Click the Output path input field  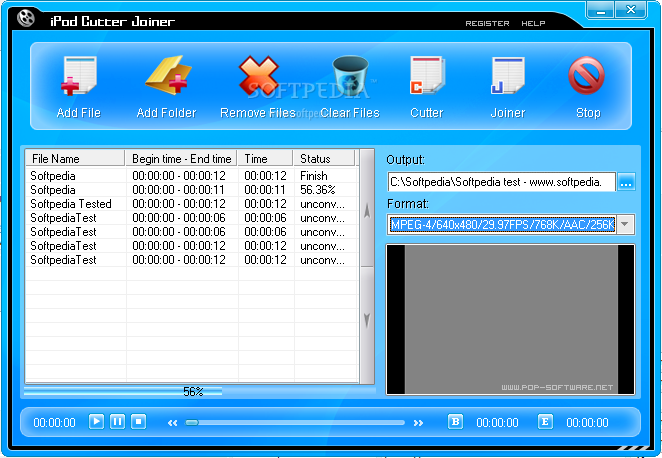coord(502,182)
